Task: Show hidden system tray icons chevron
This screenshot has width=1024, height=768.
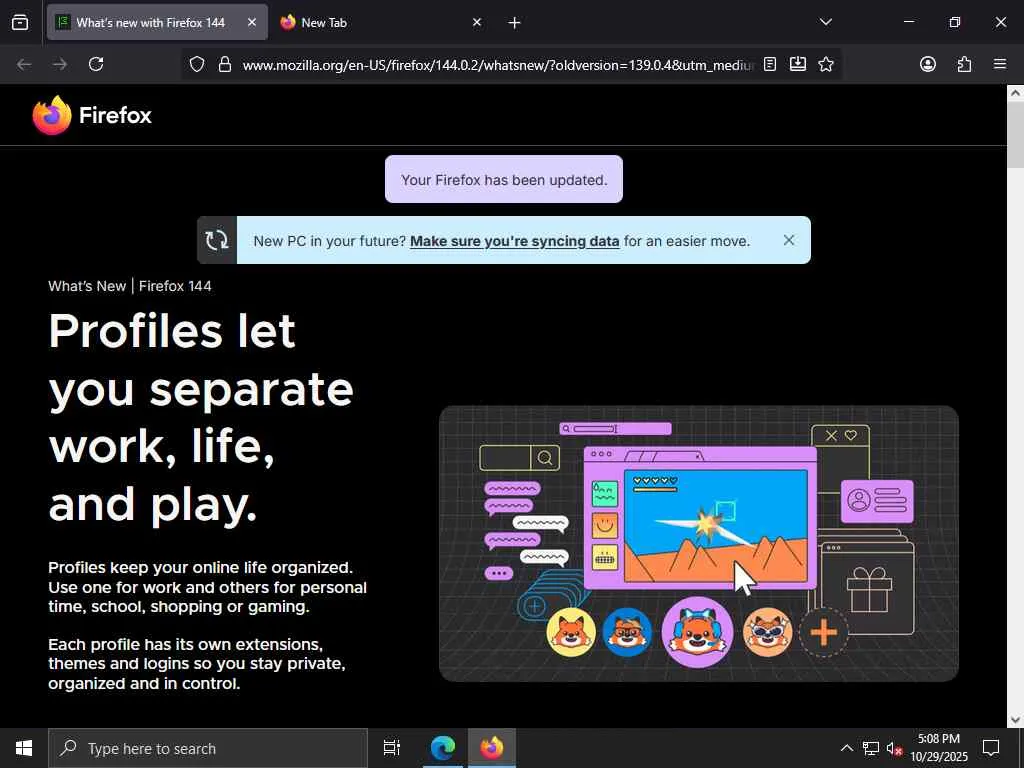Action: click(846, 748)
